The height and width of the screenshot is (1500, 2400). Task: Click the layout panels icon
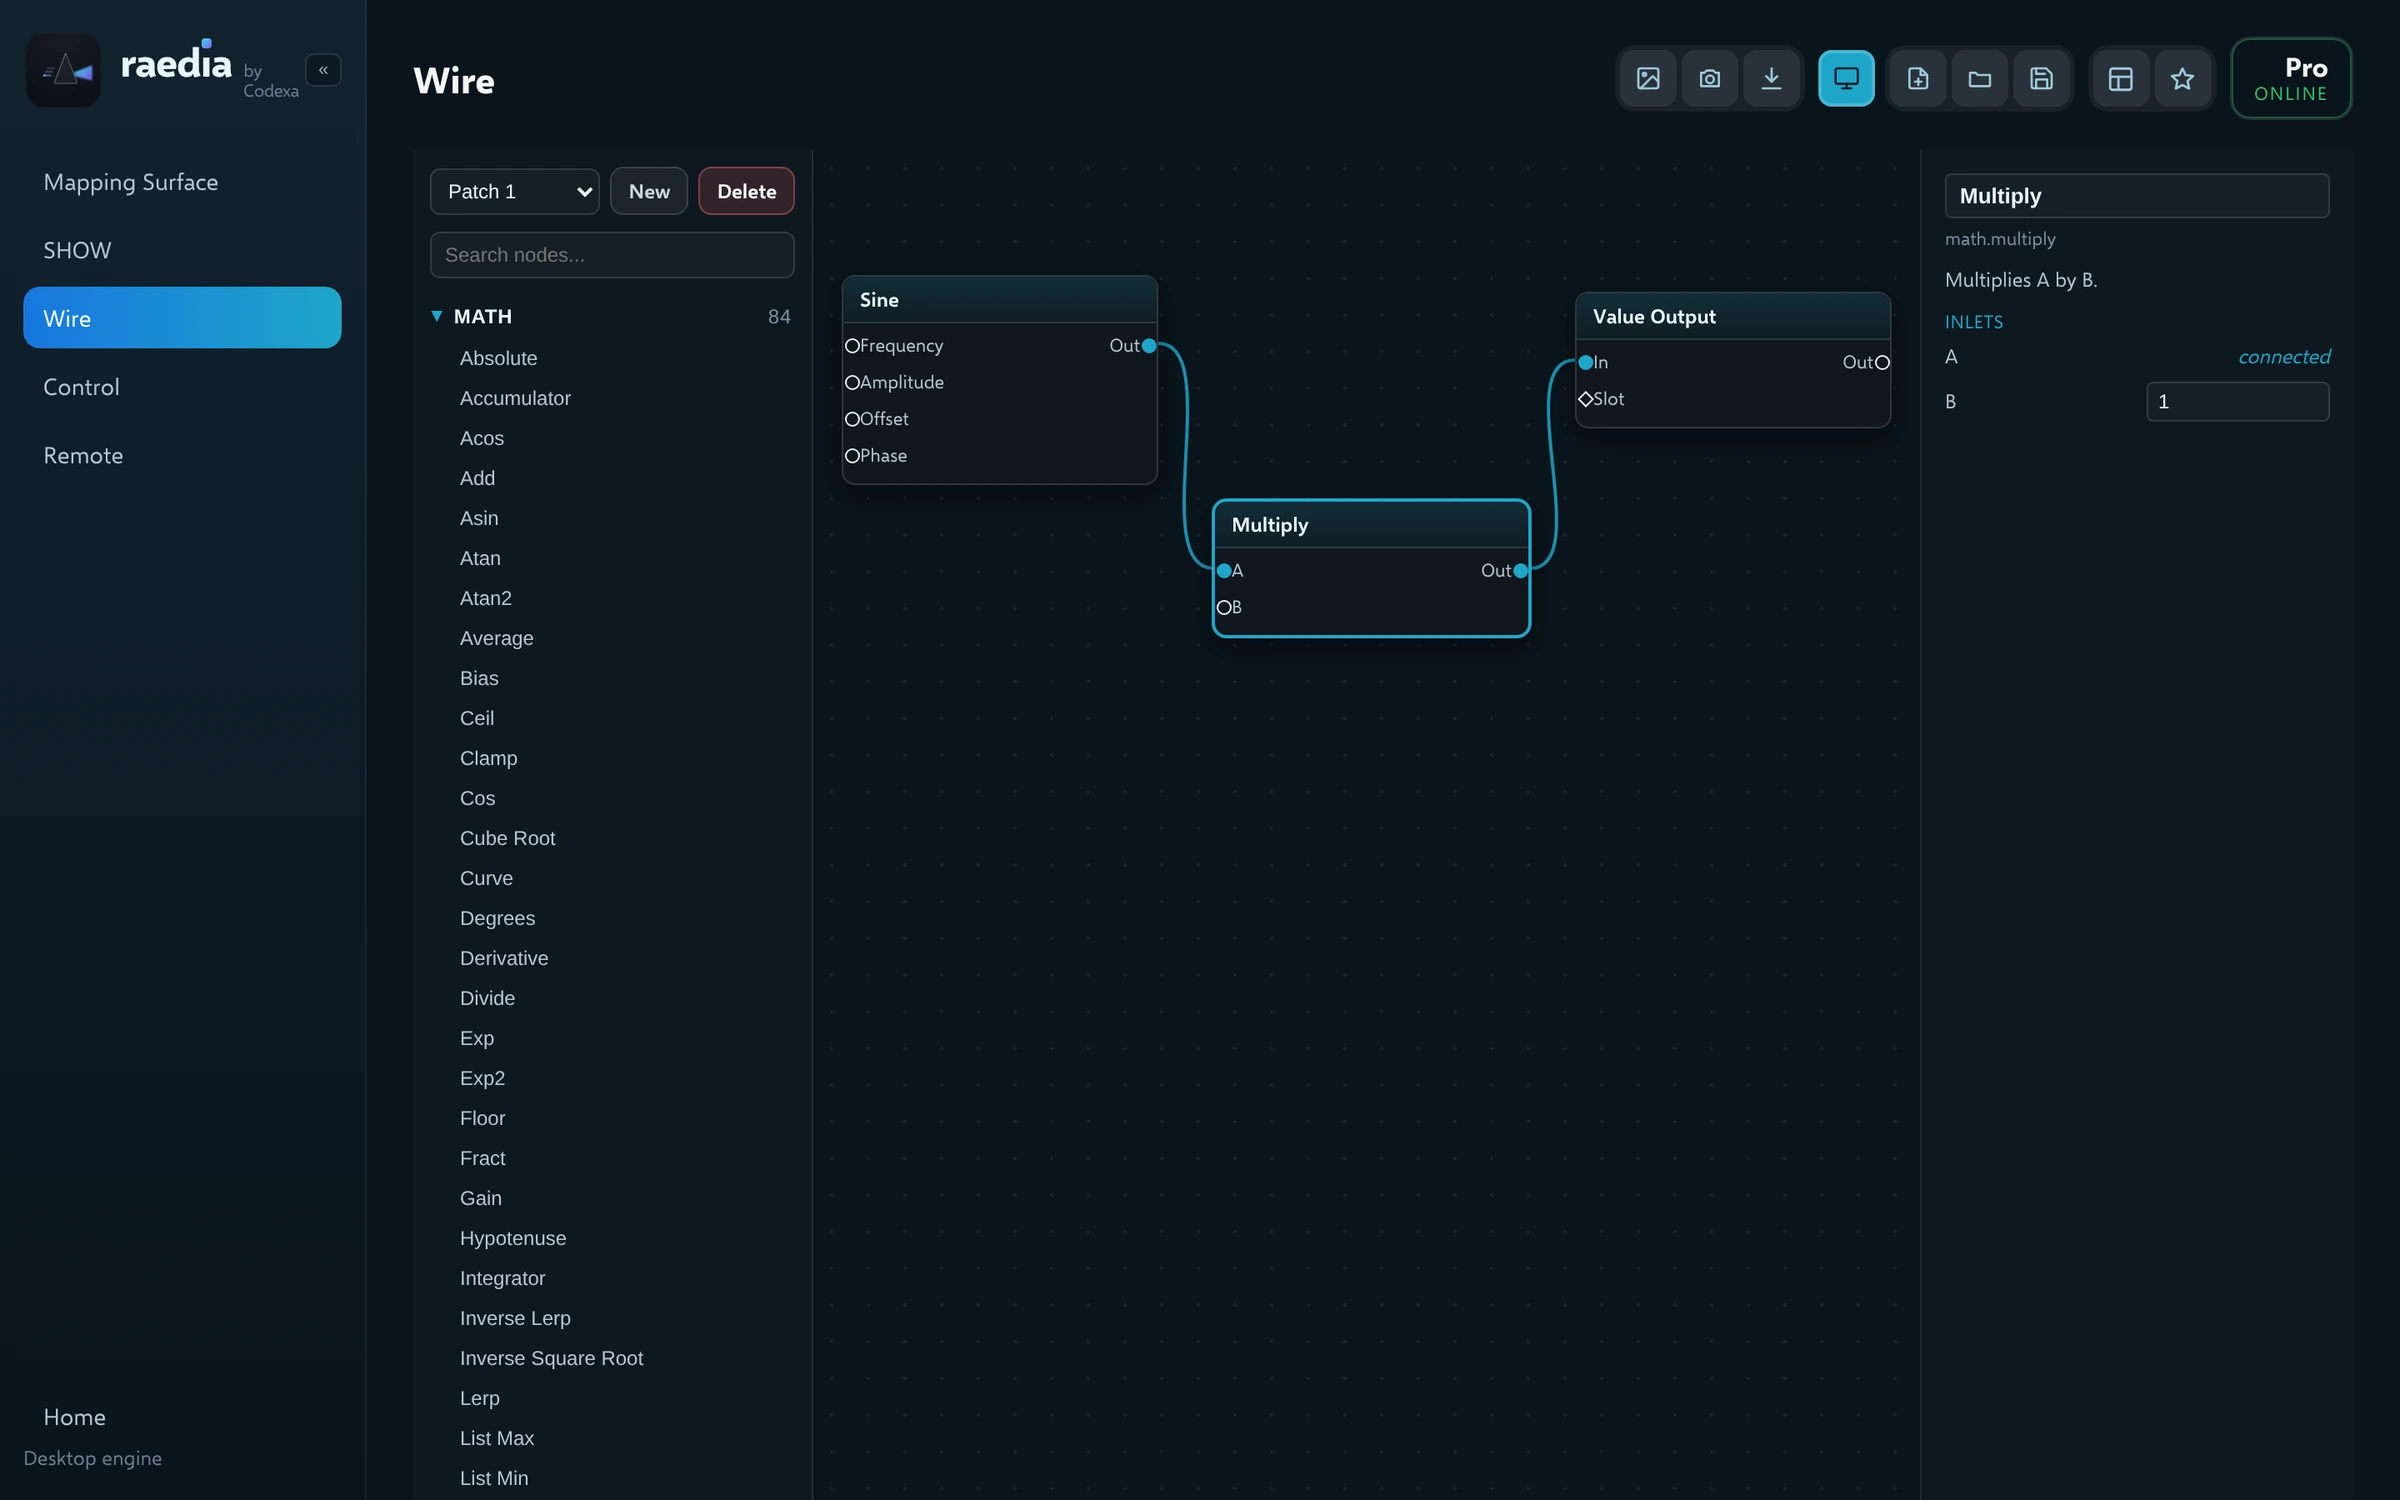pyautogui.click(x=2121, y=78)
